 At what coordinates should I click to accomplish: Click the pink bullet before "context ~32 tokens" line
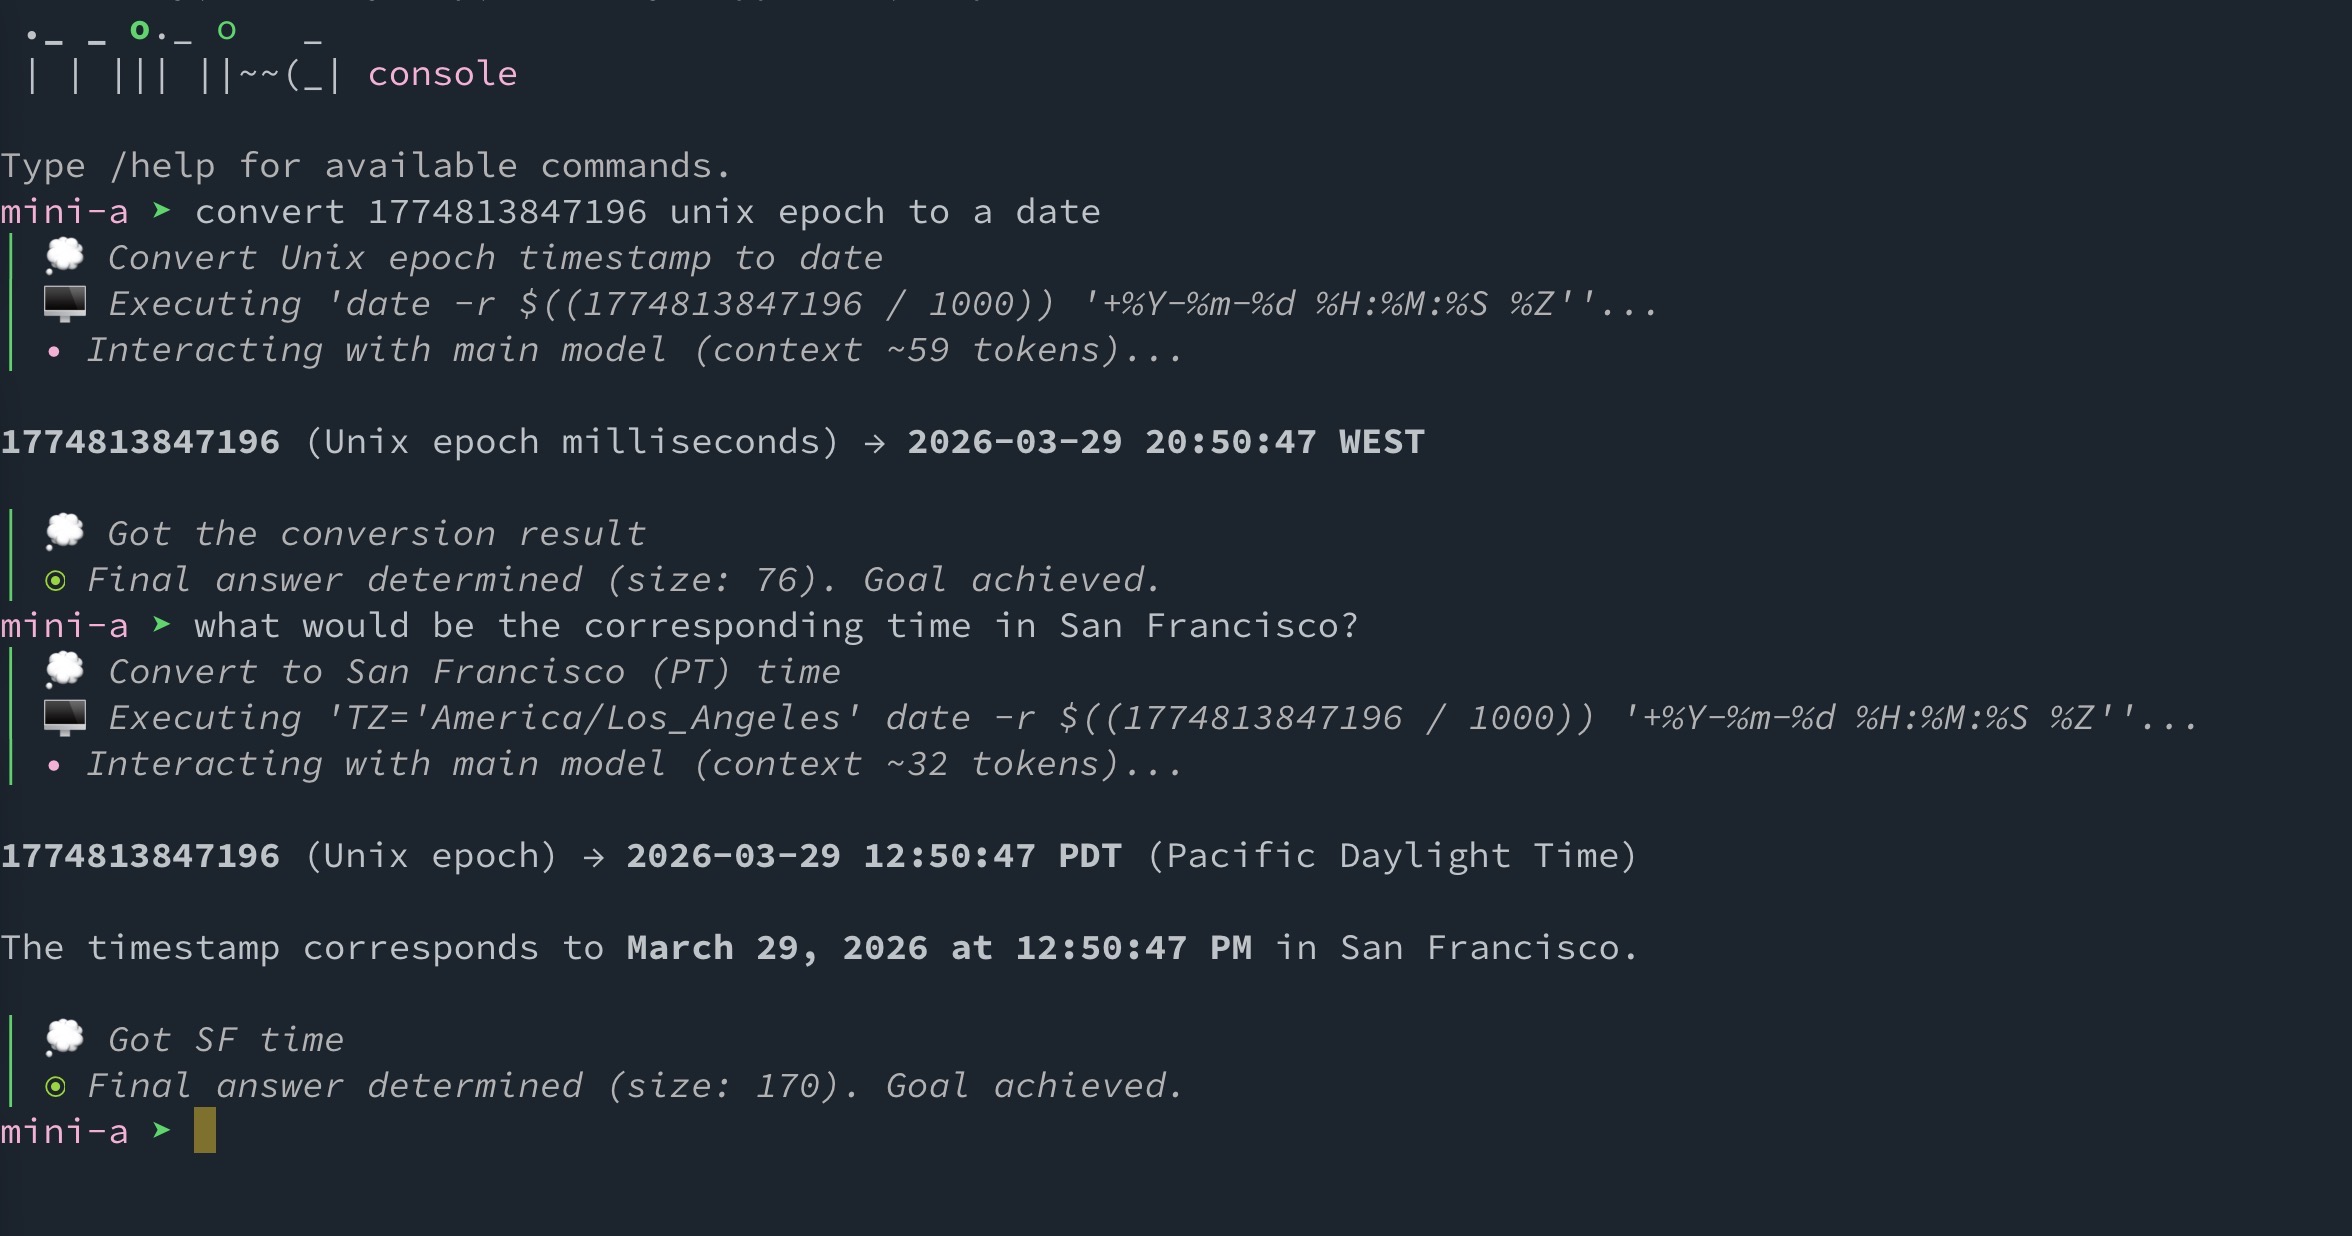tap(54, 765)
